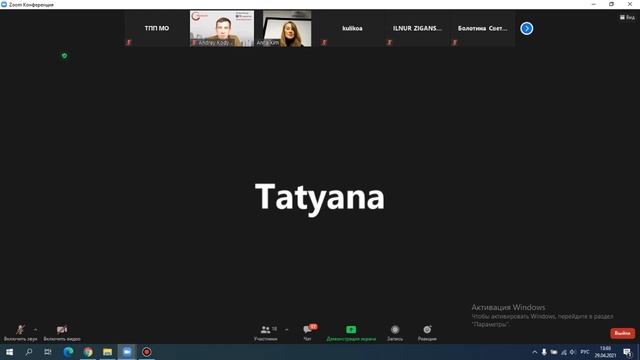Screen dimensions: 640x360
Task: Start Демонстрация экрана screen share
Action: click(351, 333)
